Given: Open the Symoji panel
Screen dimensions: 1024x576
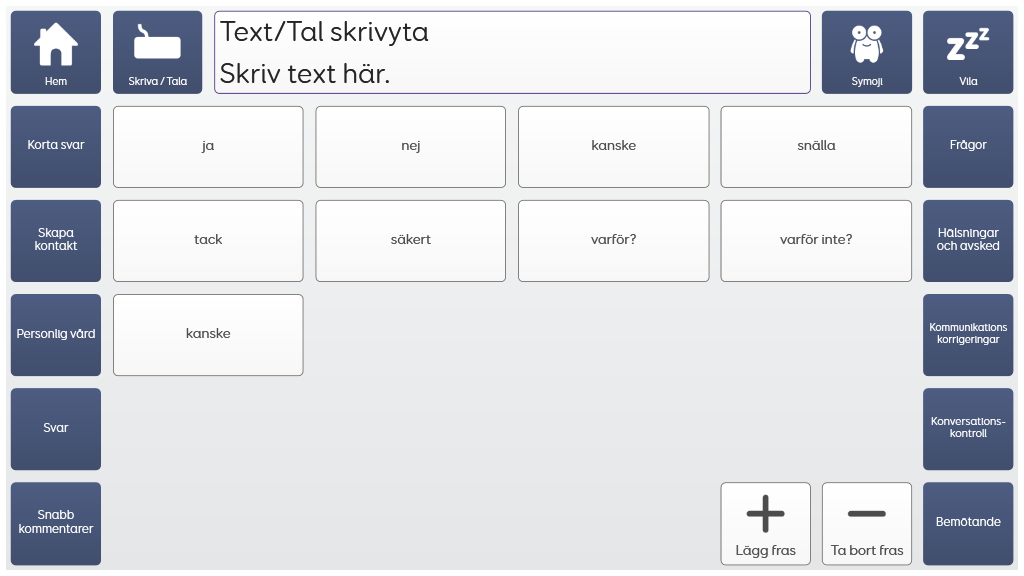Looking at the screenshot, I should pyautogui.click(x=866, y=52).
